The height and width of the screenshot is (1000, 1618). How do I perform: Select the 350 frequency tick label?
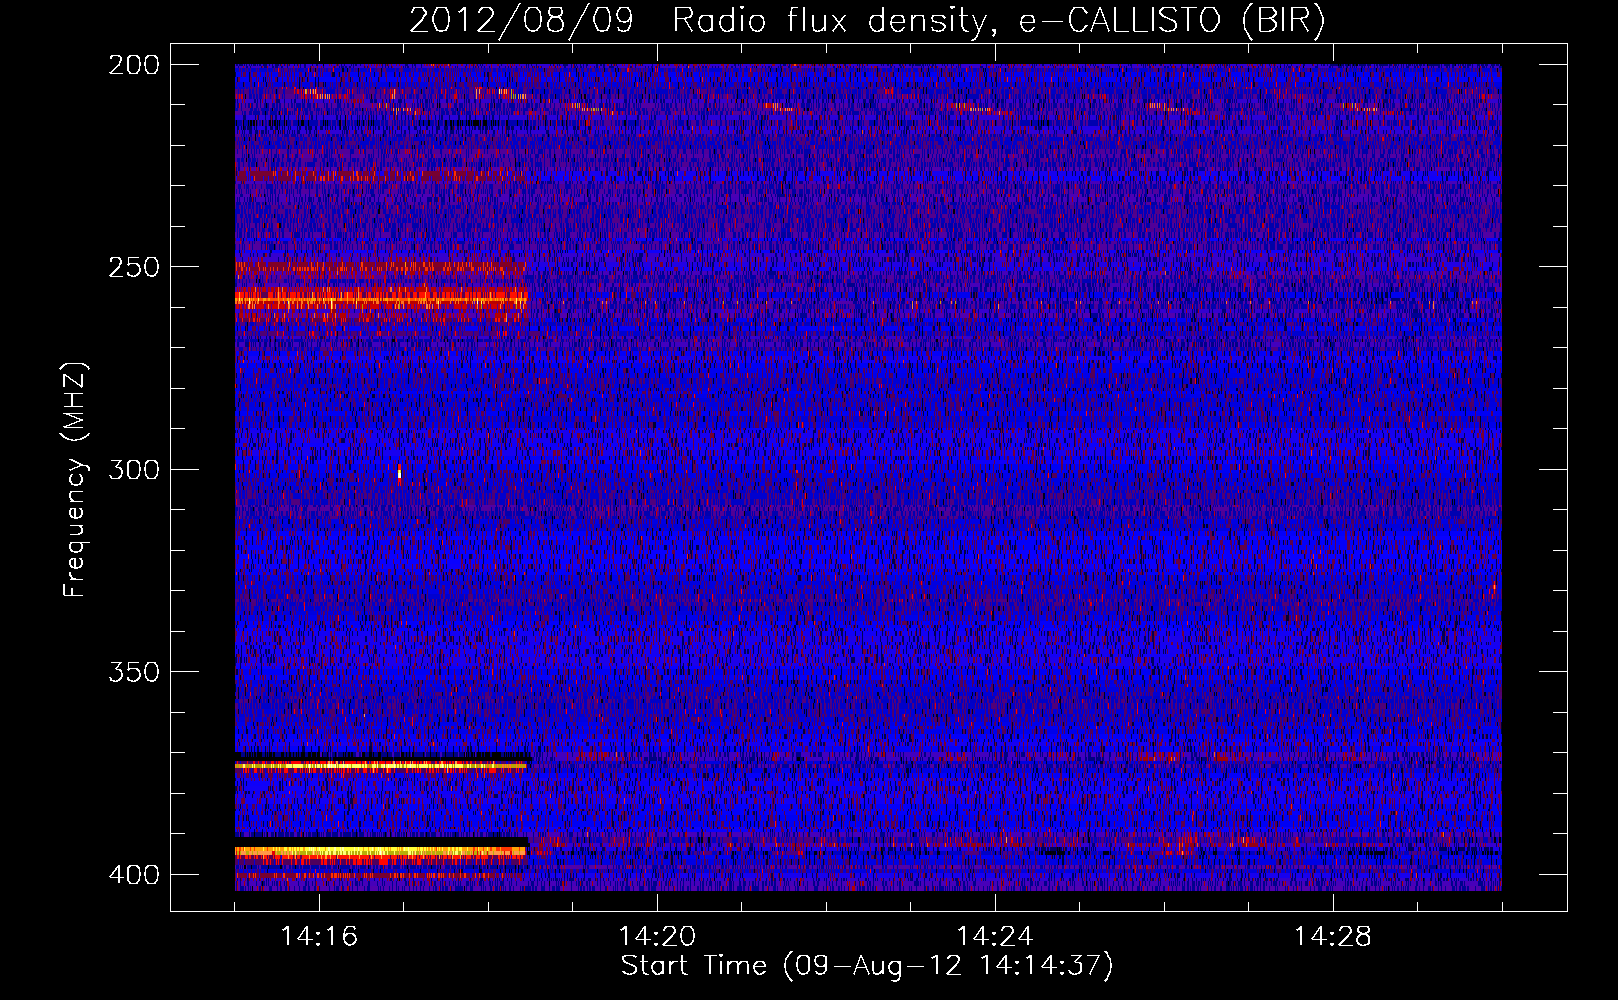coord(134,672)
